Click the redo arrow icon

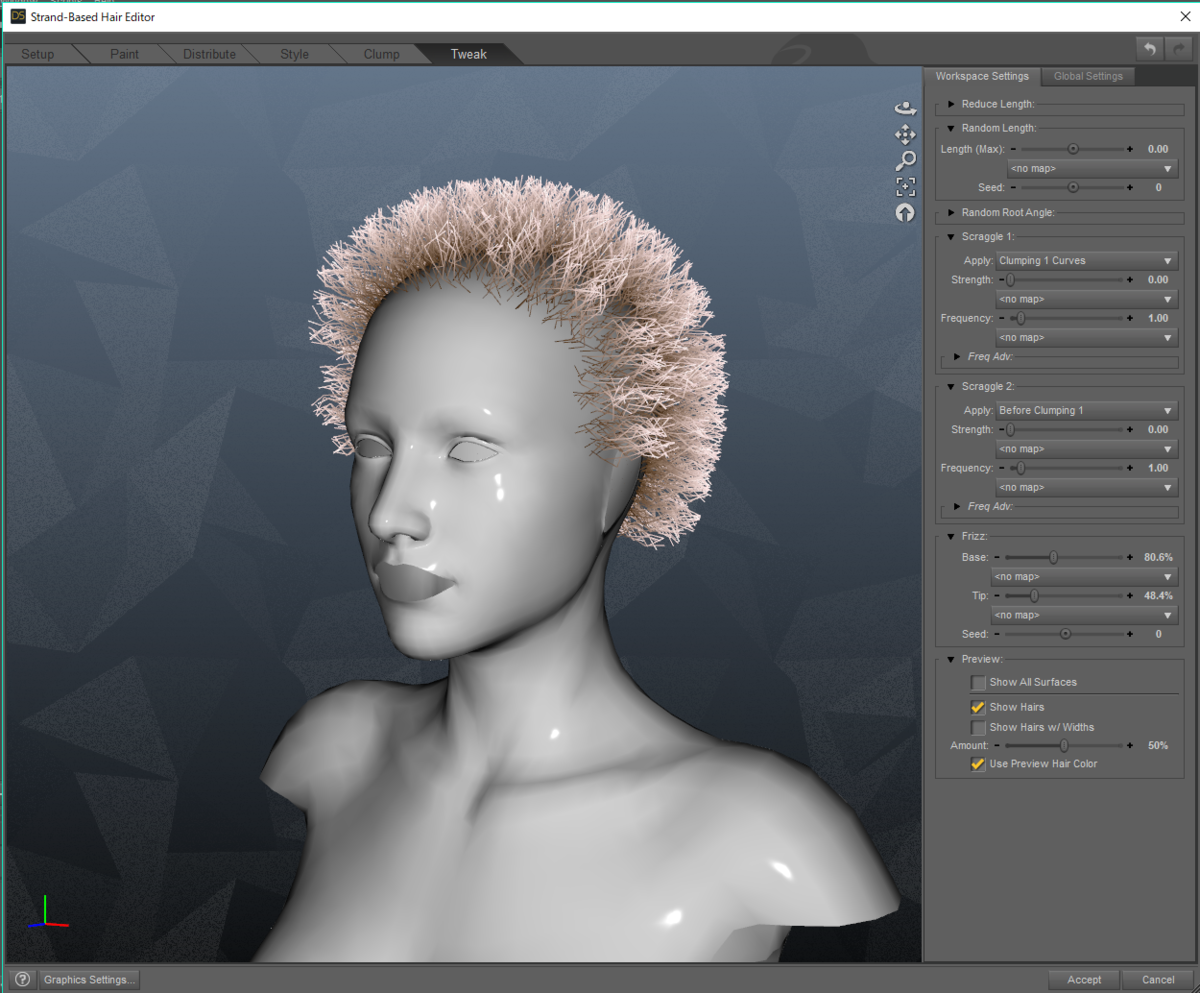click(x=1179, y=48)
